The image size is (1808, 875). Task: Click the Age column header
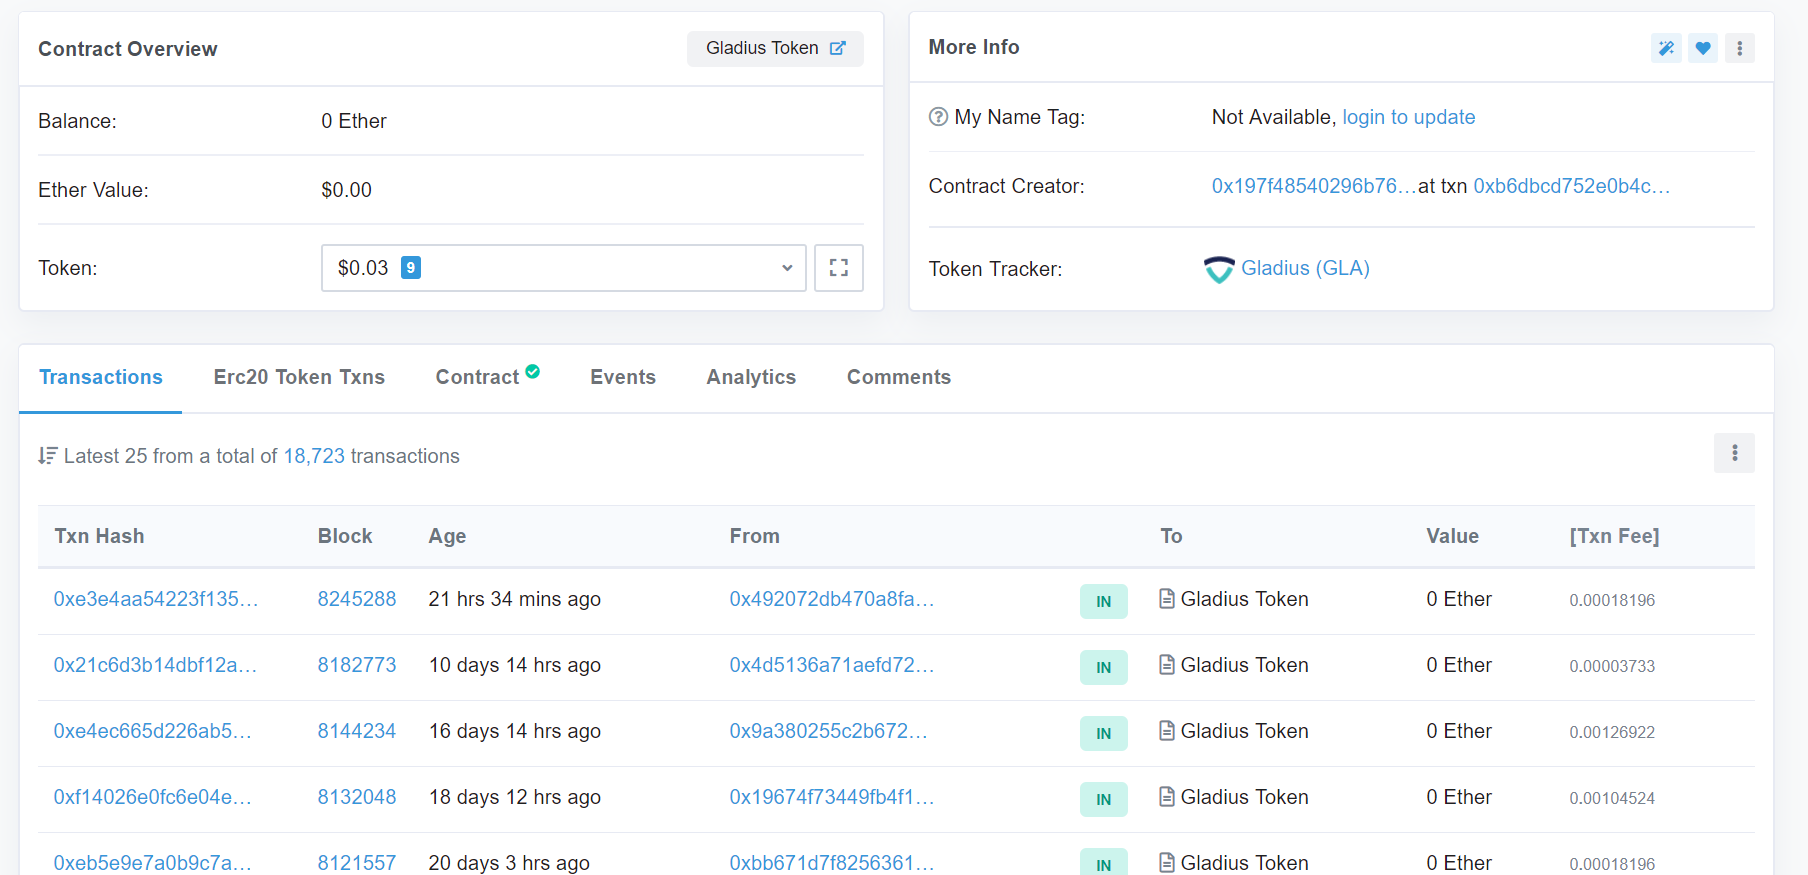447,536
